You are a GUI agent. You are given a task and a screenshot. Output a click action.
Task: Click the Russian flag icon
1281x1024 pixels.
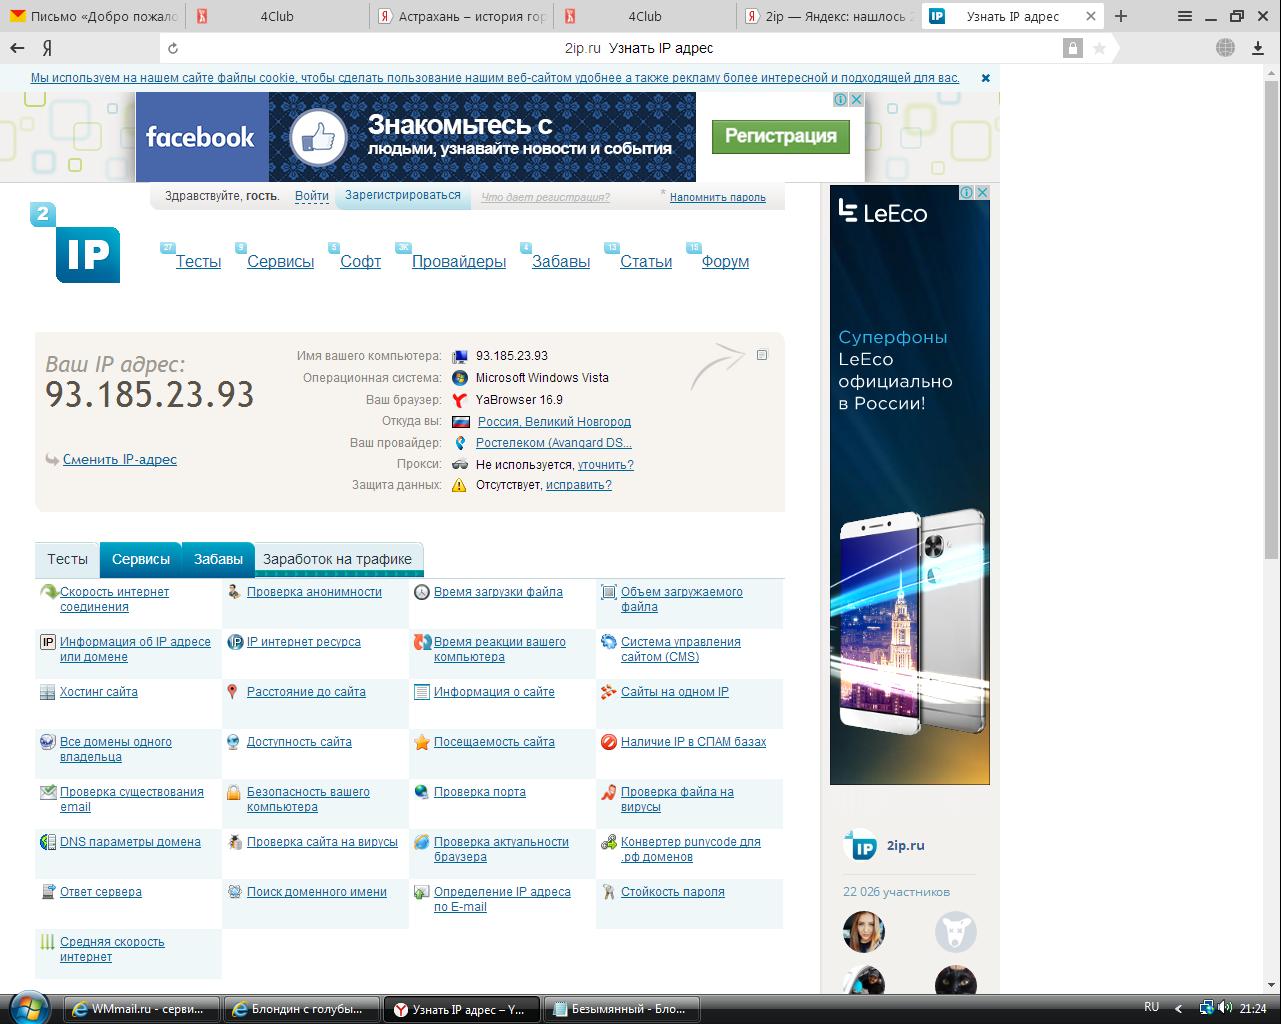pyautogui.click(x=460, y=421)
